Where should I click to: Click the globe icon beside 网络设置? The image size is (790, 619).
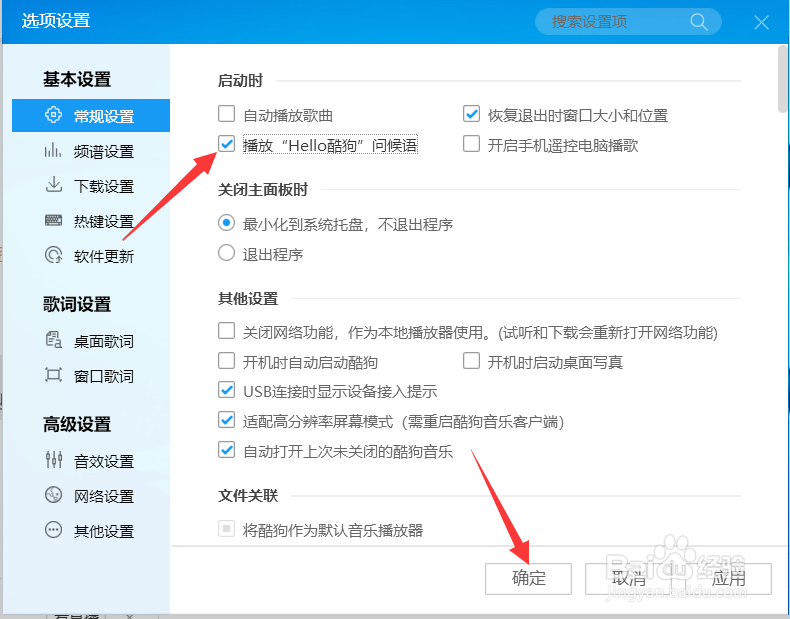(x=53, y=495)
